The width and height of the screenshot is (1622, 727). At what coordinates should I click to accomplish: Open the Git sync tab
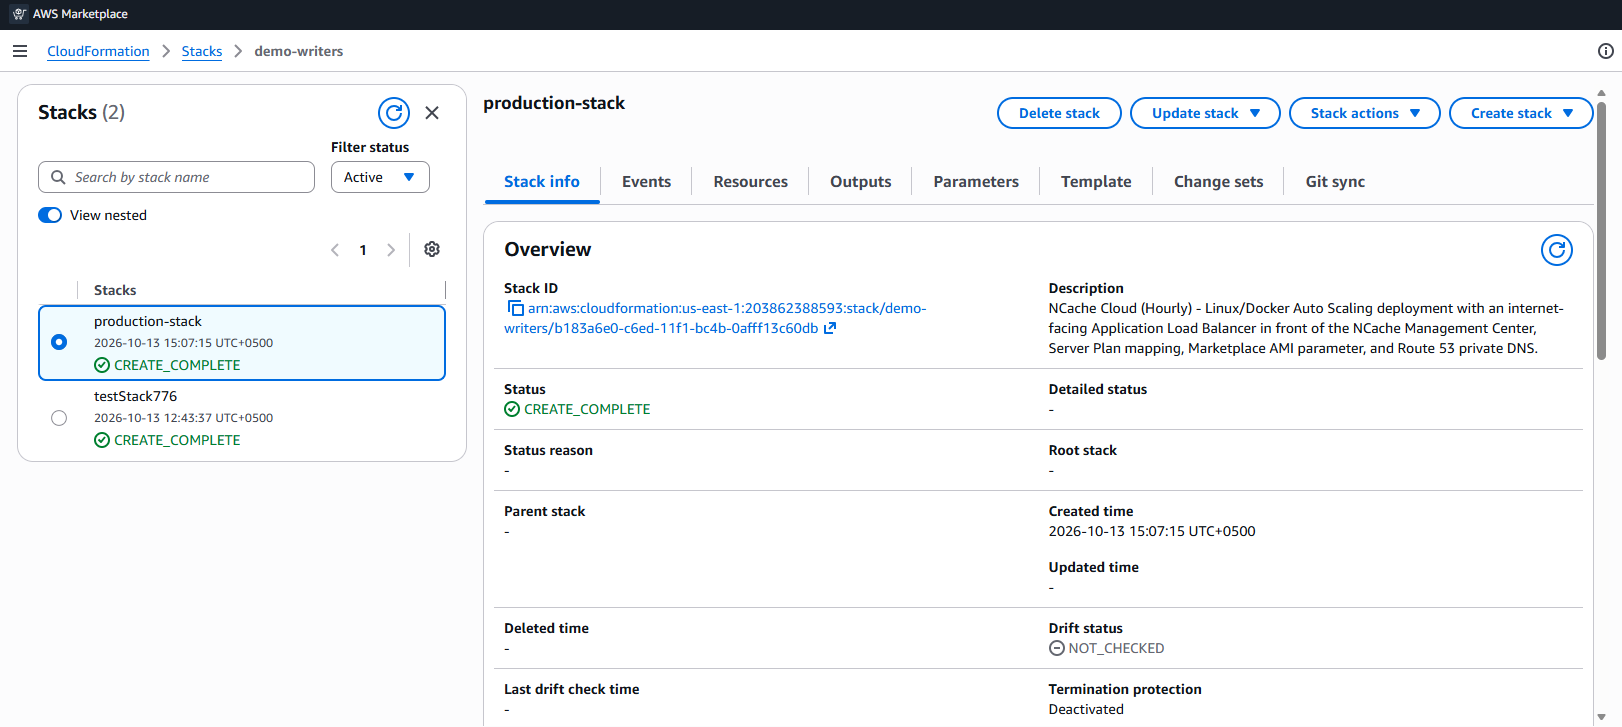1335,182
